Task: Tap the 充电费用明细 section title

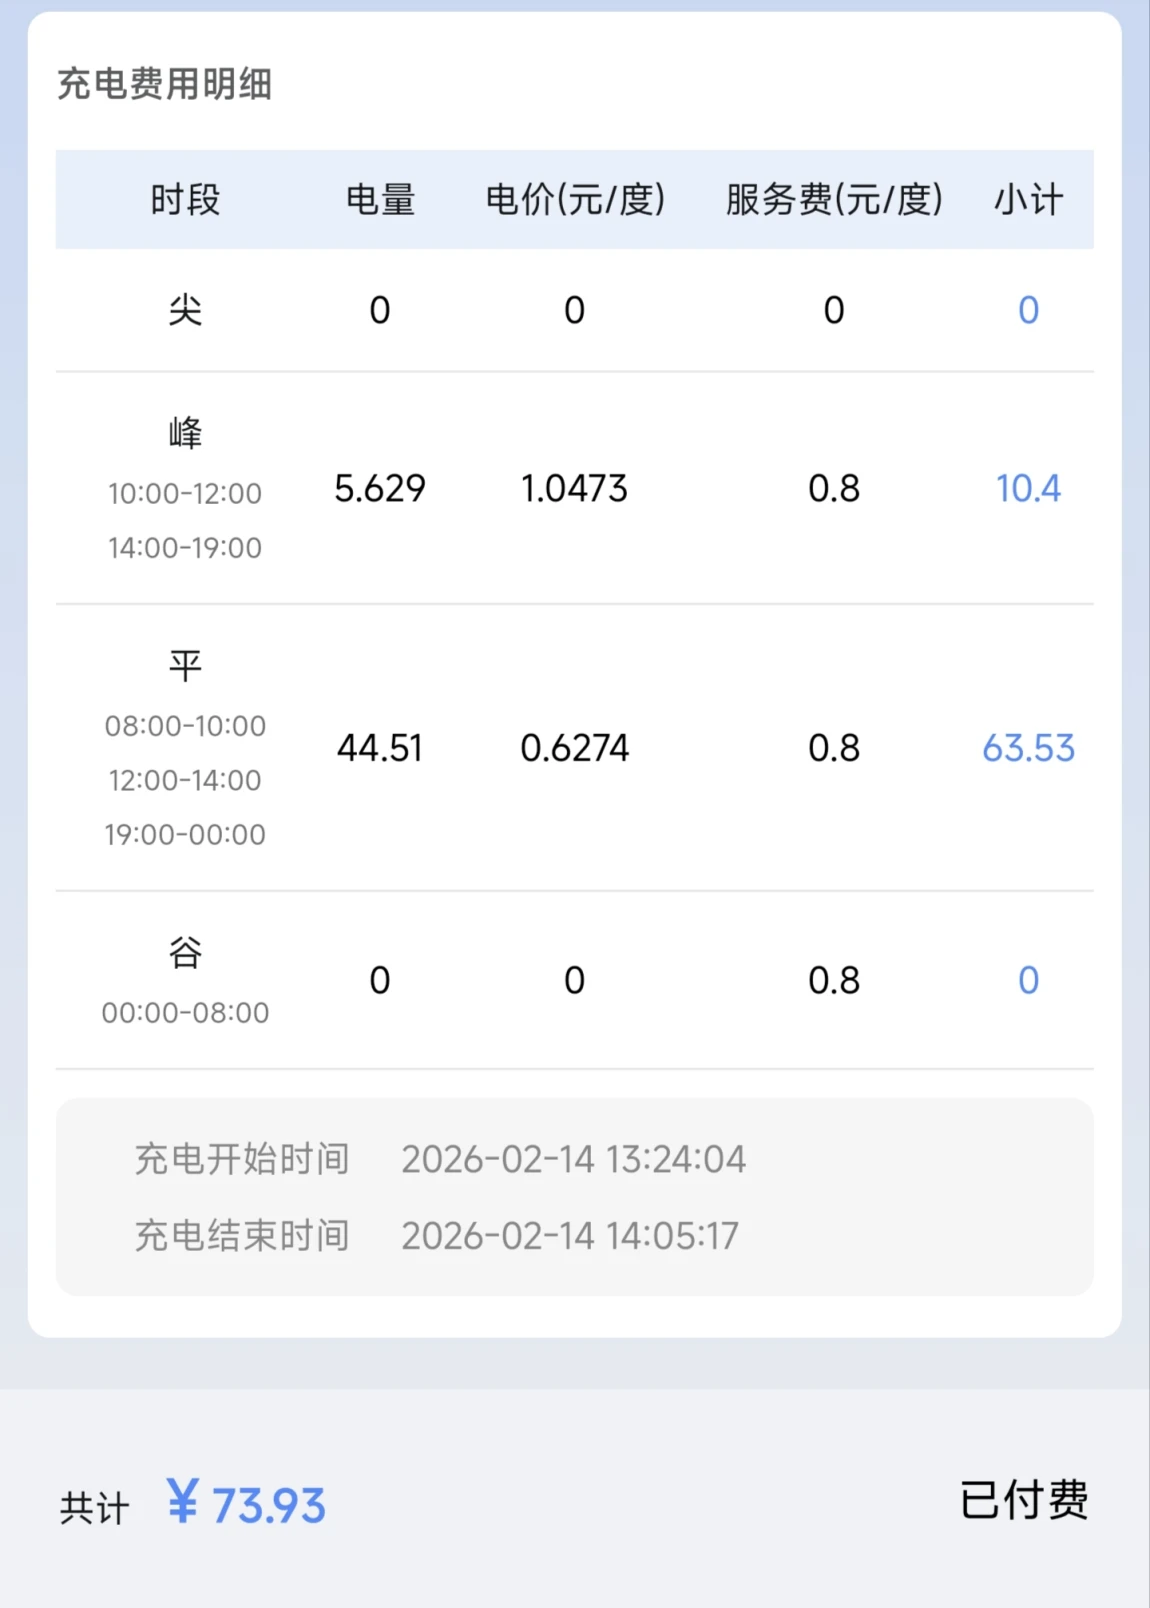Action: [164, 84]
